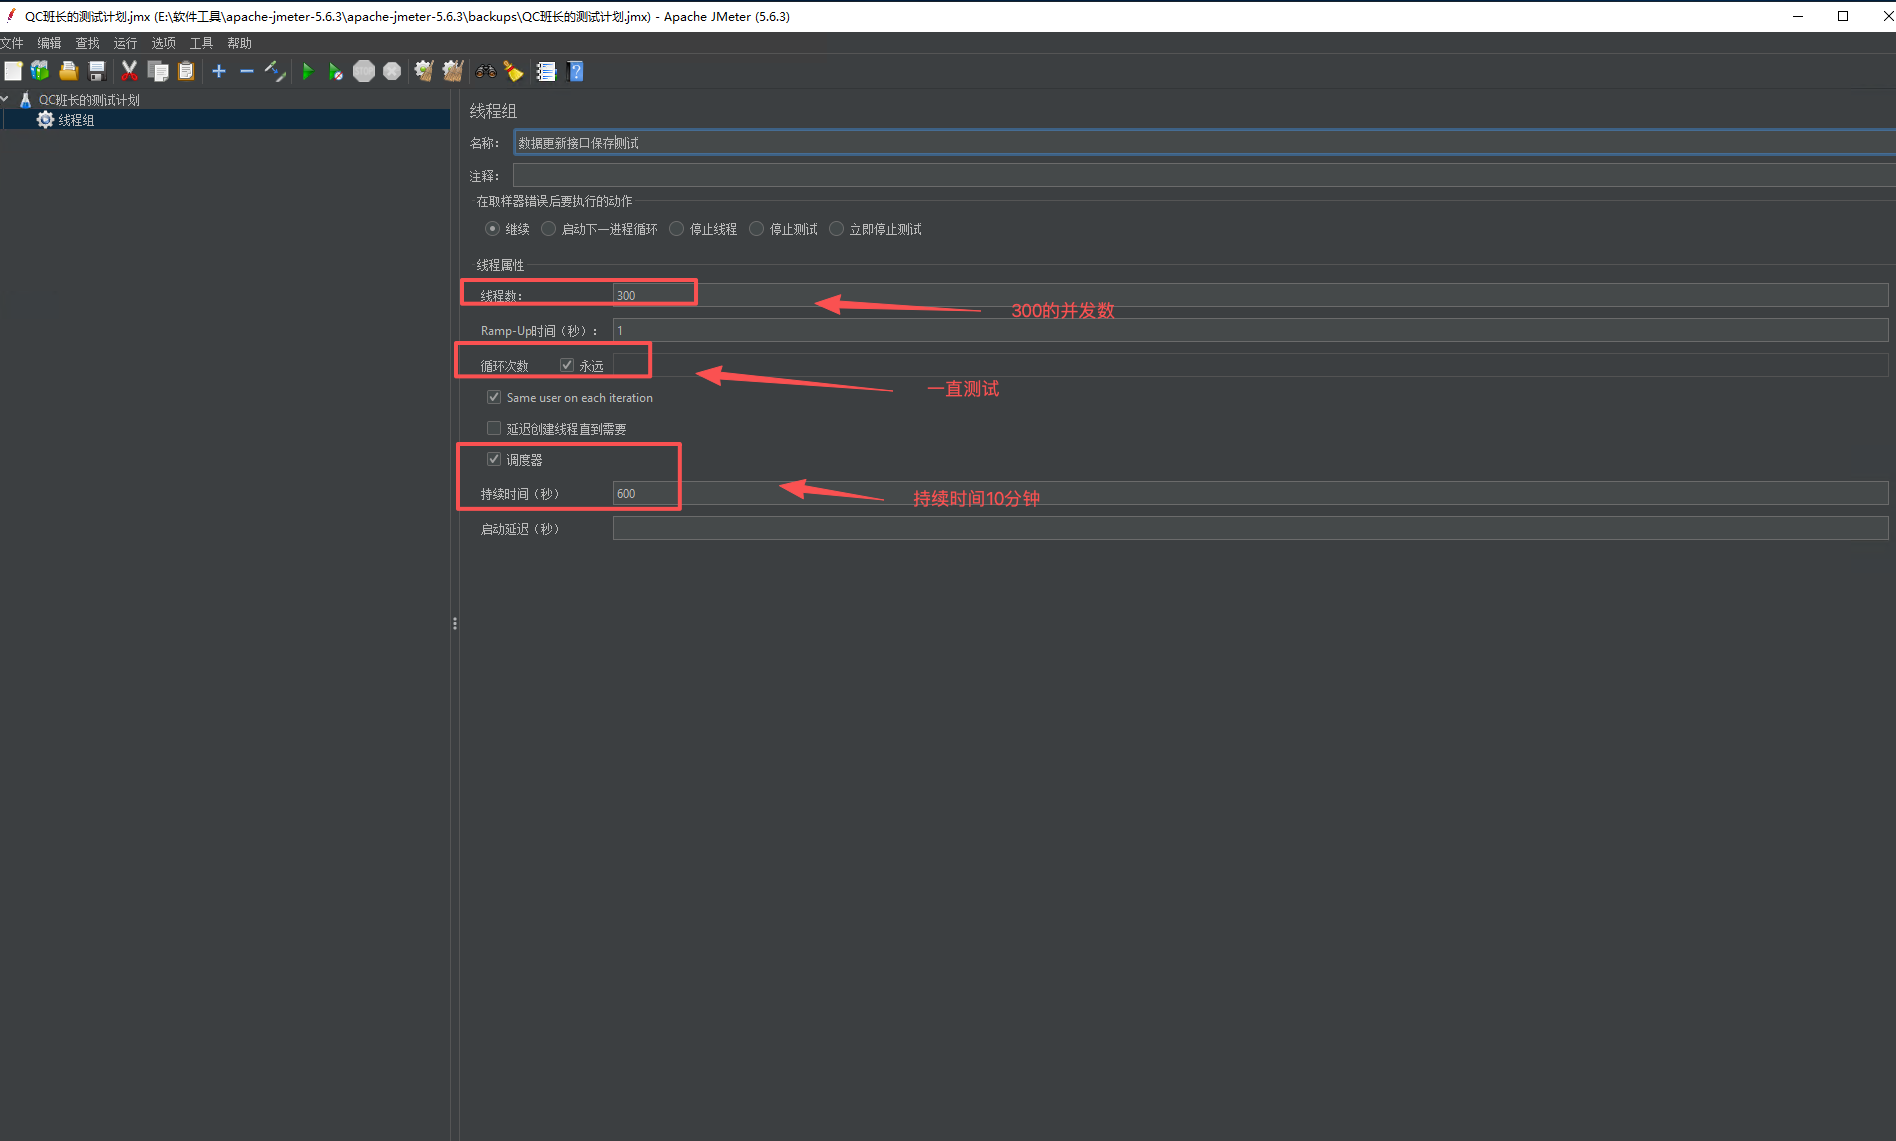Viewport: 1896px width, 1141px height.
Task: Click the 名称 input field
Action: [x=1204, y=142]
